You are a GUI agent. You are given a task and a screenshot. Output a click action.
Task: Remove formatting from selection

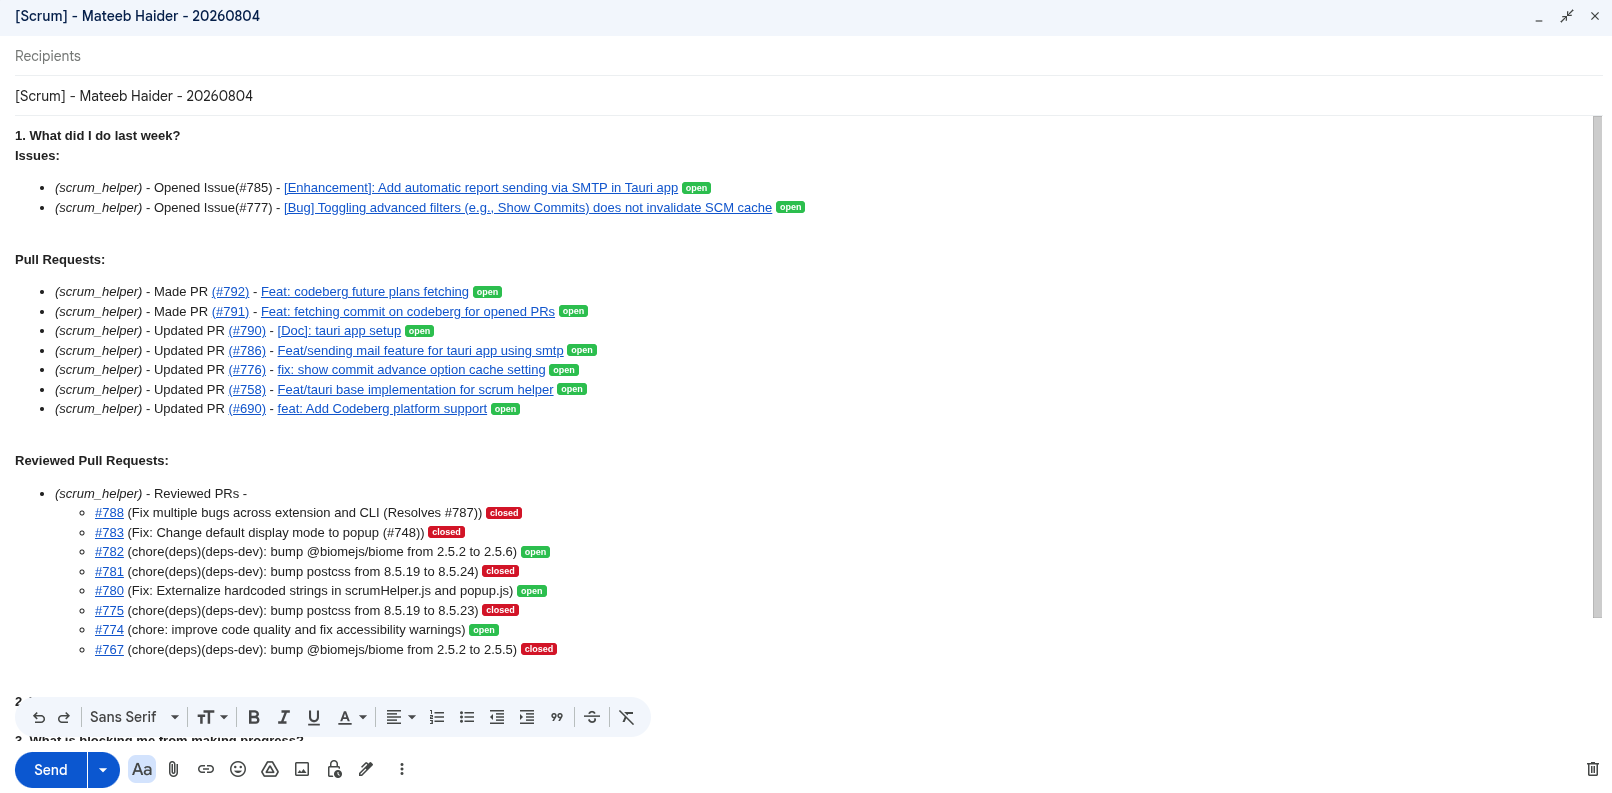(x=627, y=717)
